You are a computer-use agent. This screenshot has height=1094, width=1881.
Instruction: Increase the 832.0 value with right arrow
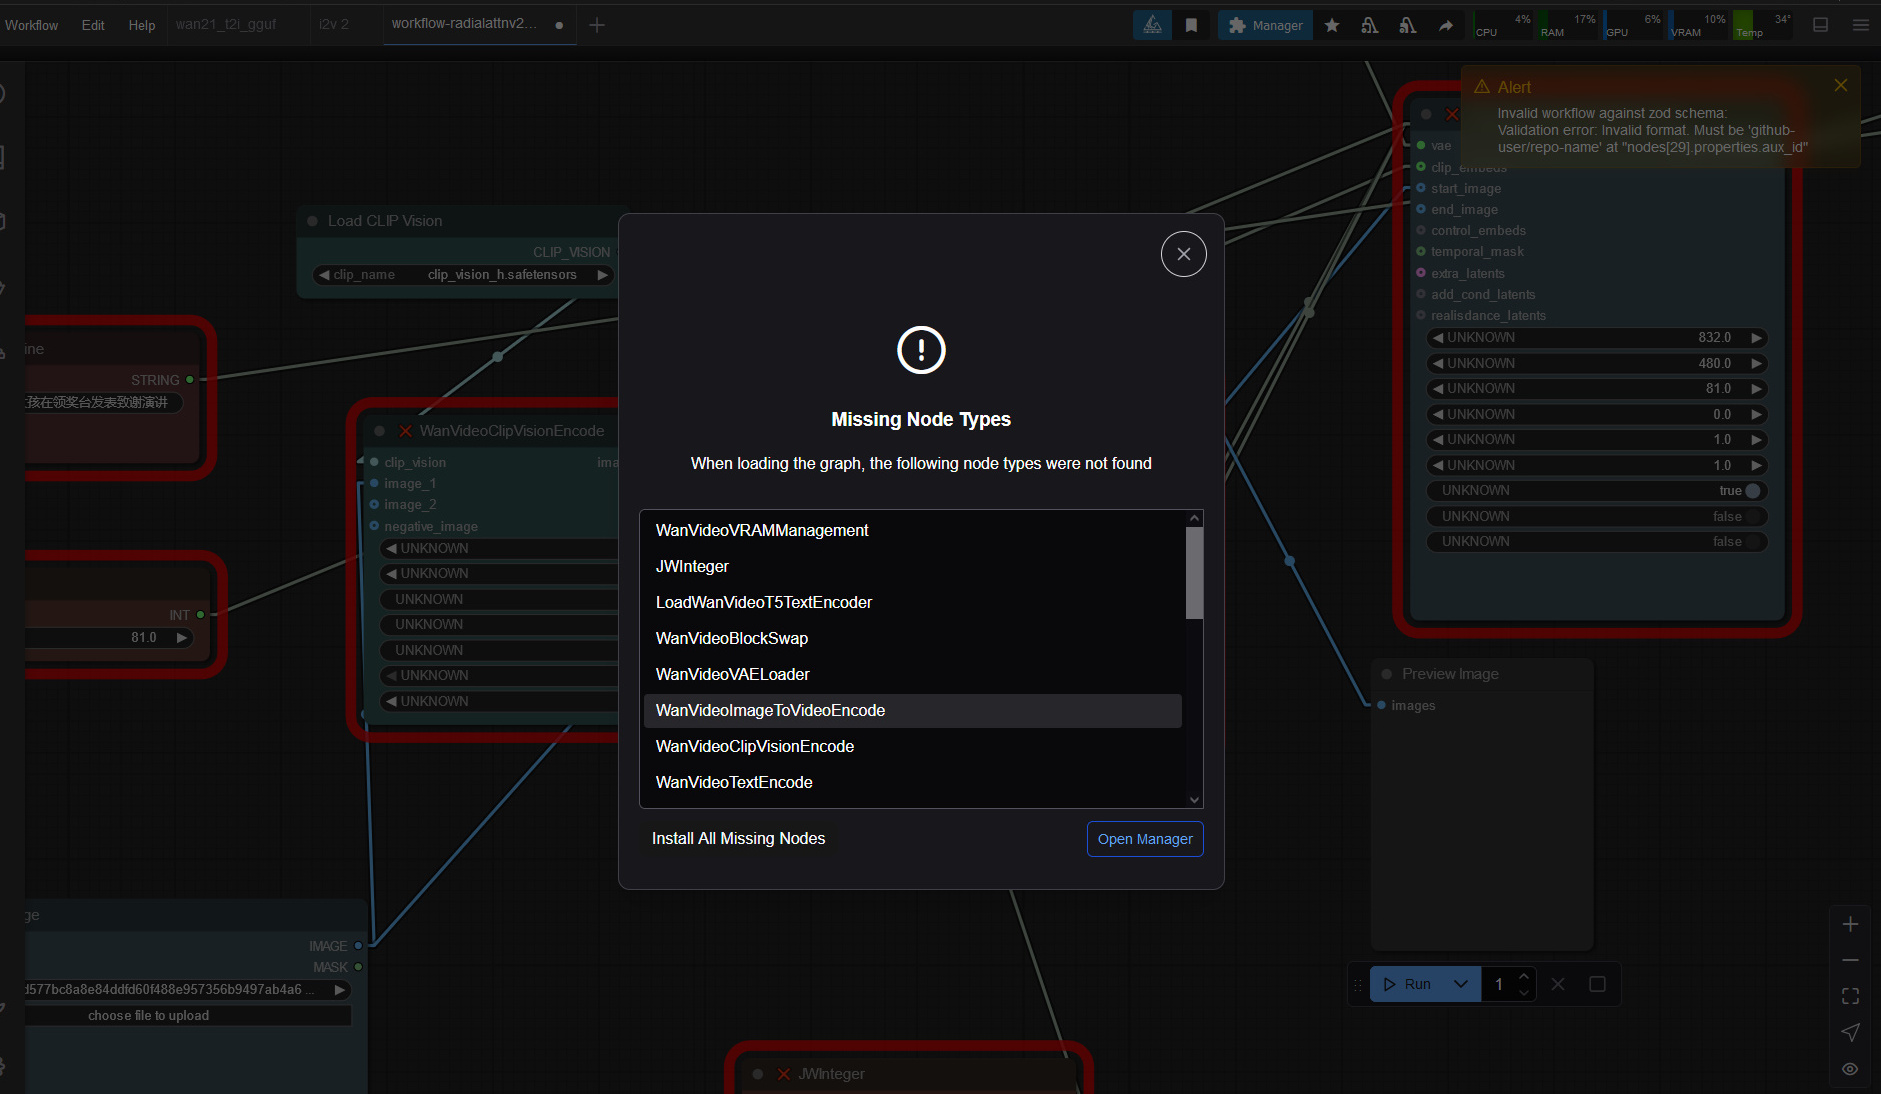coord(1756,338)
